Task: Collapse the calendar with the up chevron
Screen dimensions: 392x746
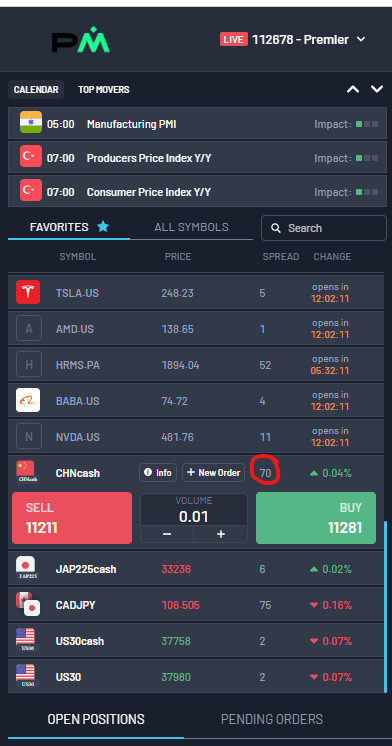Action: click(x=353, y=89)
